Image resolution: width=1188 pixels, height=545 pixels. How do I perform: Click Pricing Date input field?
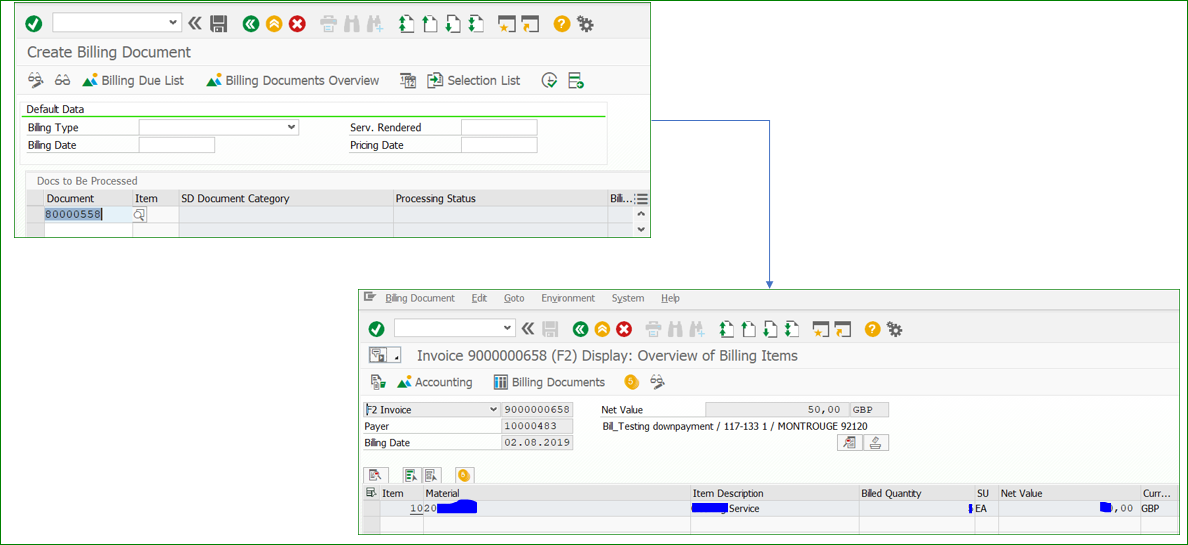(499, 145)
